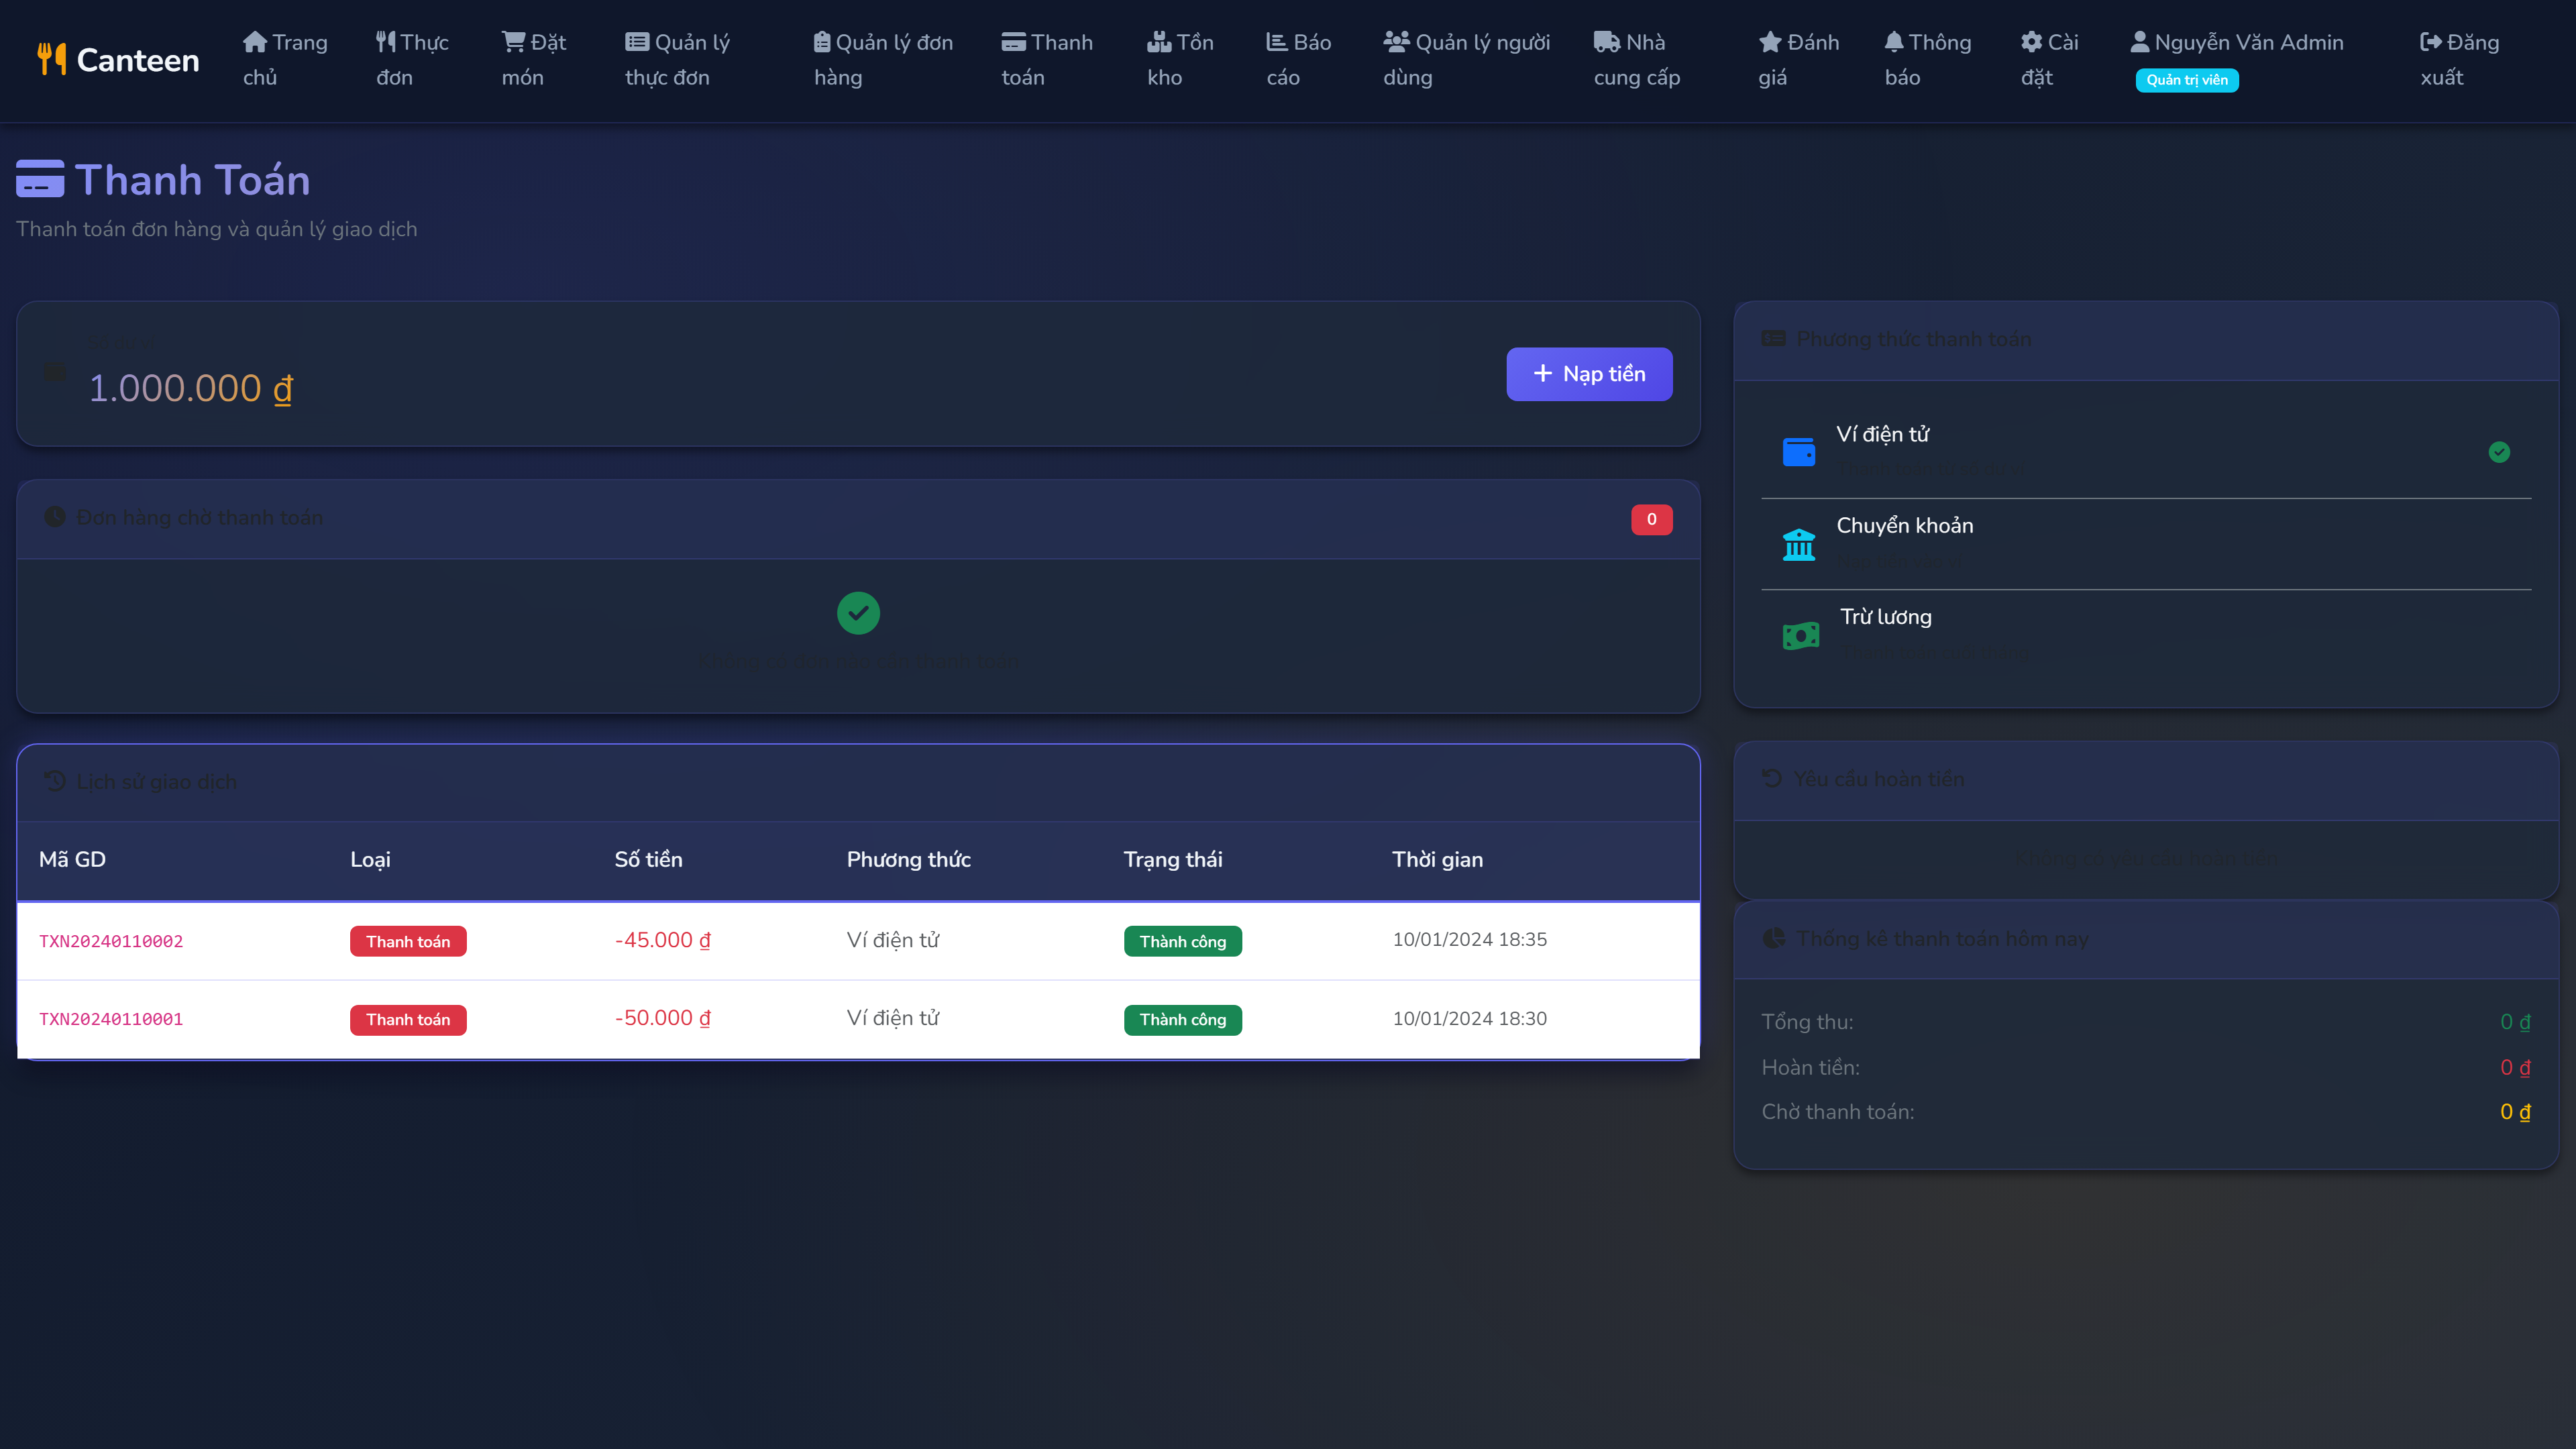This screenshot has height=1449, width=2576.
Task: Click the Tổng thu value 0 đ
Action: click(x=2515, y=1021)
